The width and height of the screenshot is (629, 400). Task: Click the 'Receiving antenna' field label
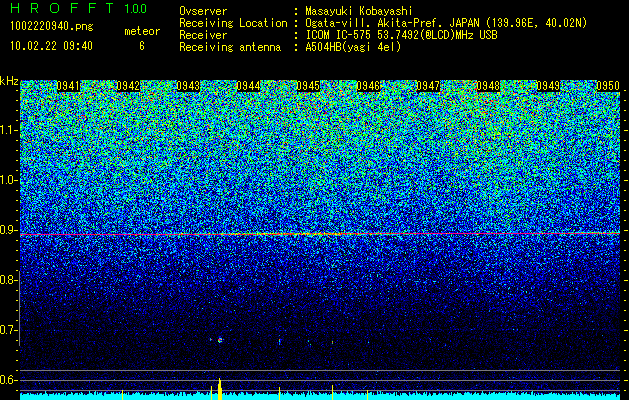(x=230, y=47)
